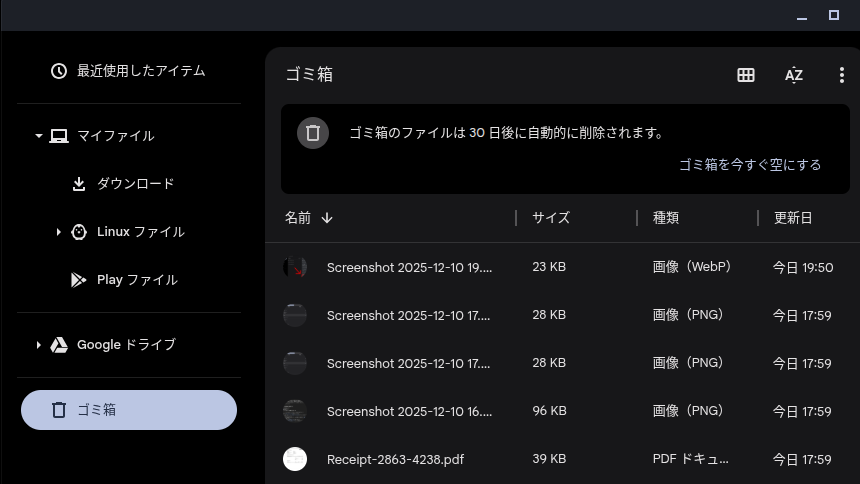This screenshot has height=484, width=860.
Task: Click the trash can icon in the ゴミ箱 sidebar item
Action: pyautogui.click(x=59, y=410)
